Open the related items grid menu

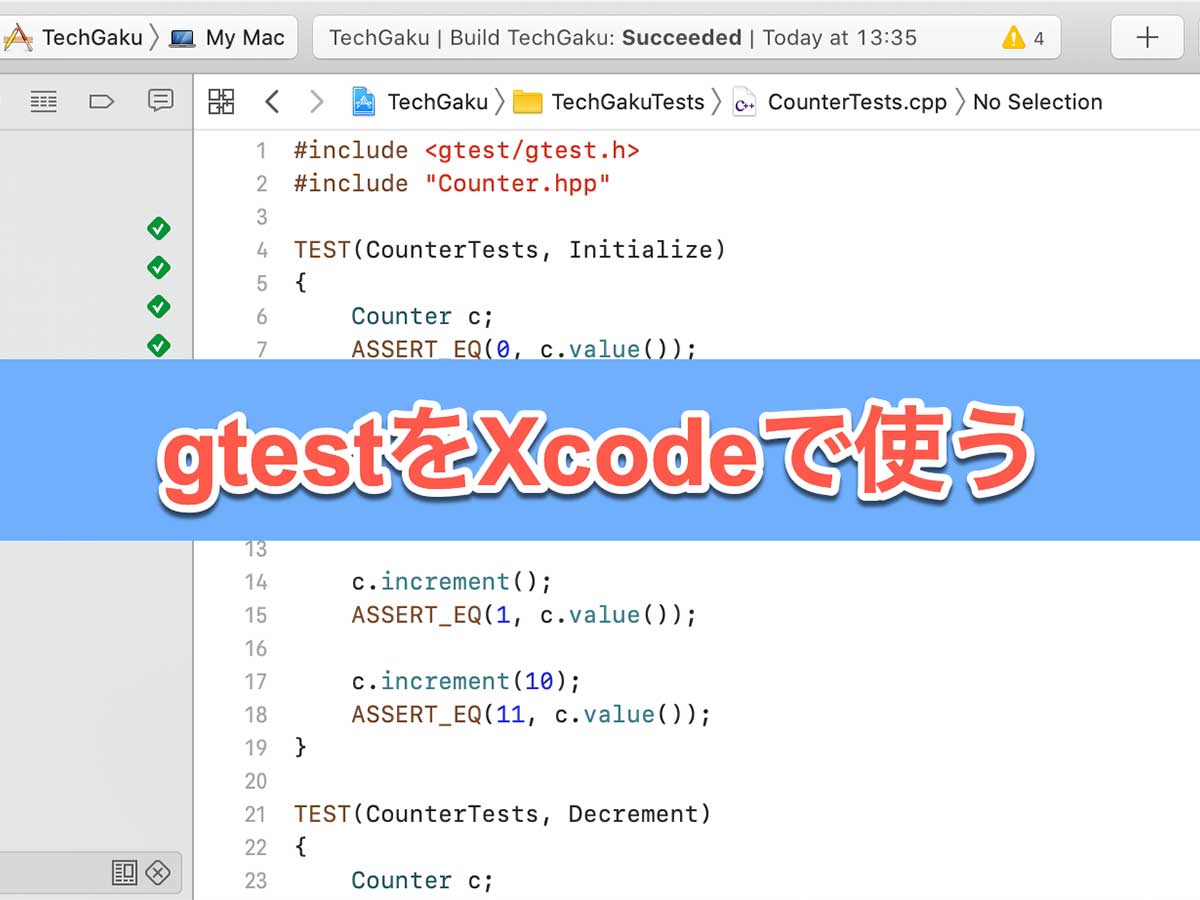click(x=221, y=101)
